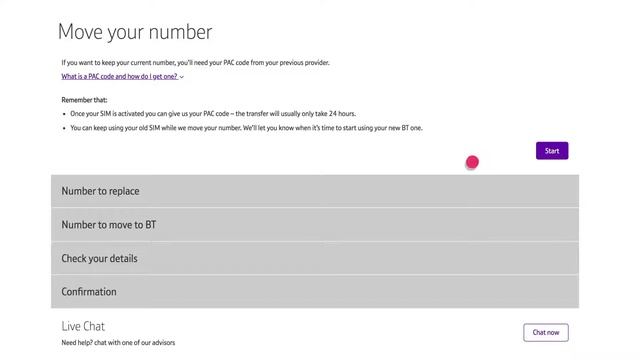Viewport: 640px width, 360px height.
Task: Open the 'Confirmation' step
Action: [x=315, y=291]
